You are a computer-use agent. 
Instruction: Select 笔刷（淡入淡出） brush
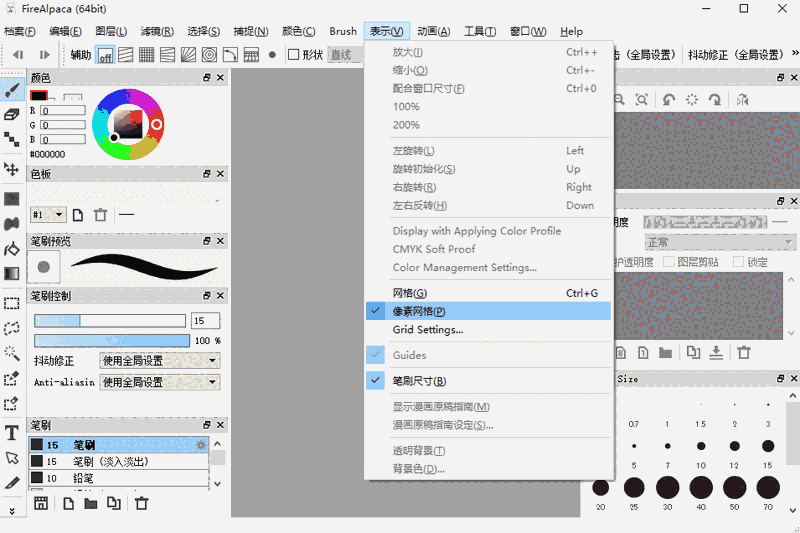click(119, 462)
